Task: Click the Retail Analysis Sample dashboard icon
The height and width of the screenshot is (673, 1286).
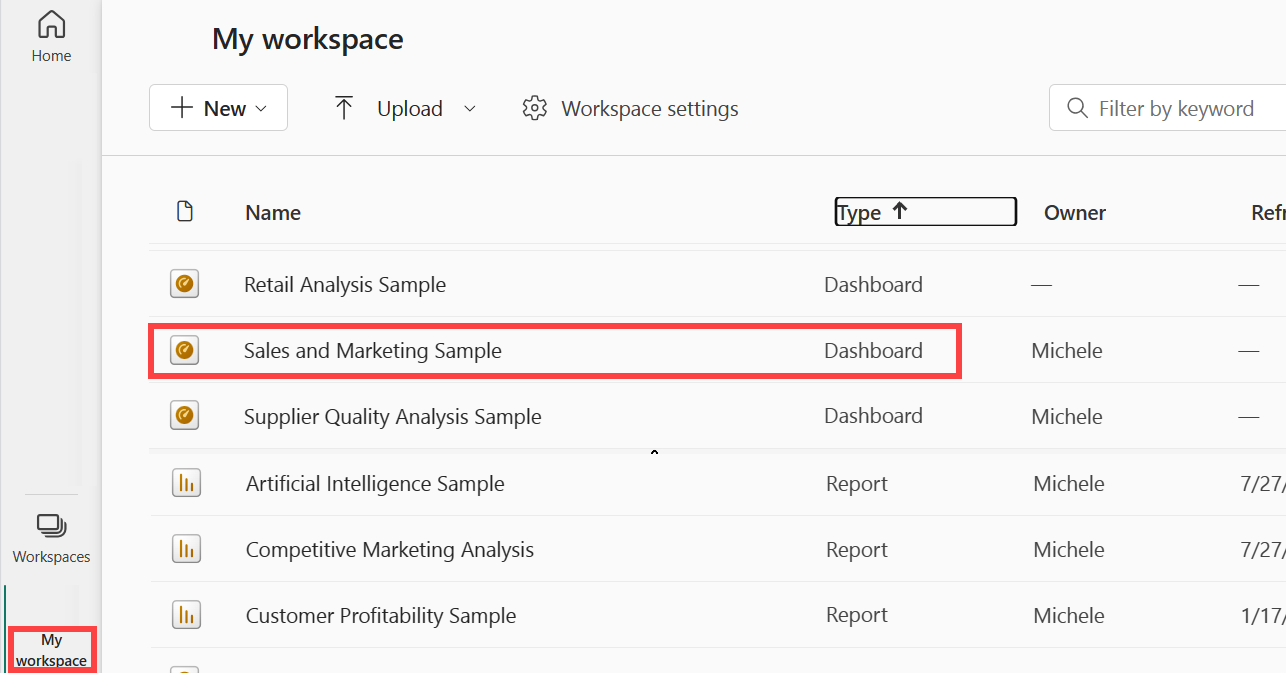Action: 185,284
